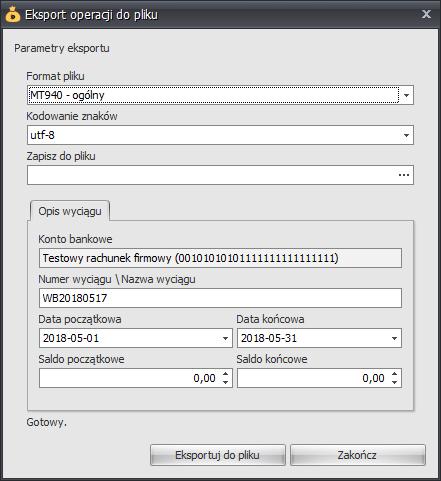
Task: Click the Numer wyciągu \ Nazwa wyciągu label
Action: tap(117, 279)
